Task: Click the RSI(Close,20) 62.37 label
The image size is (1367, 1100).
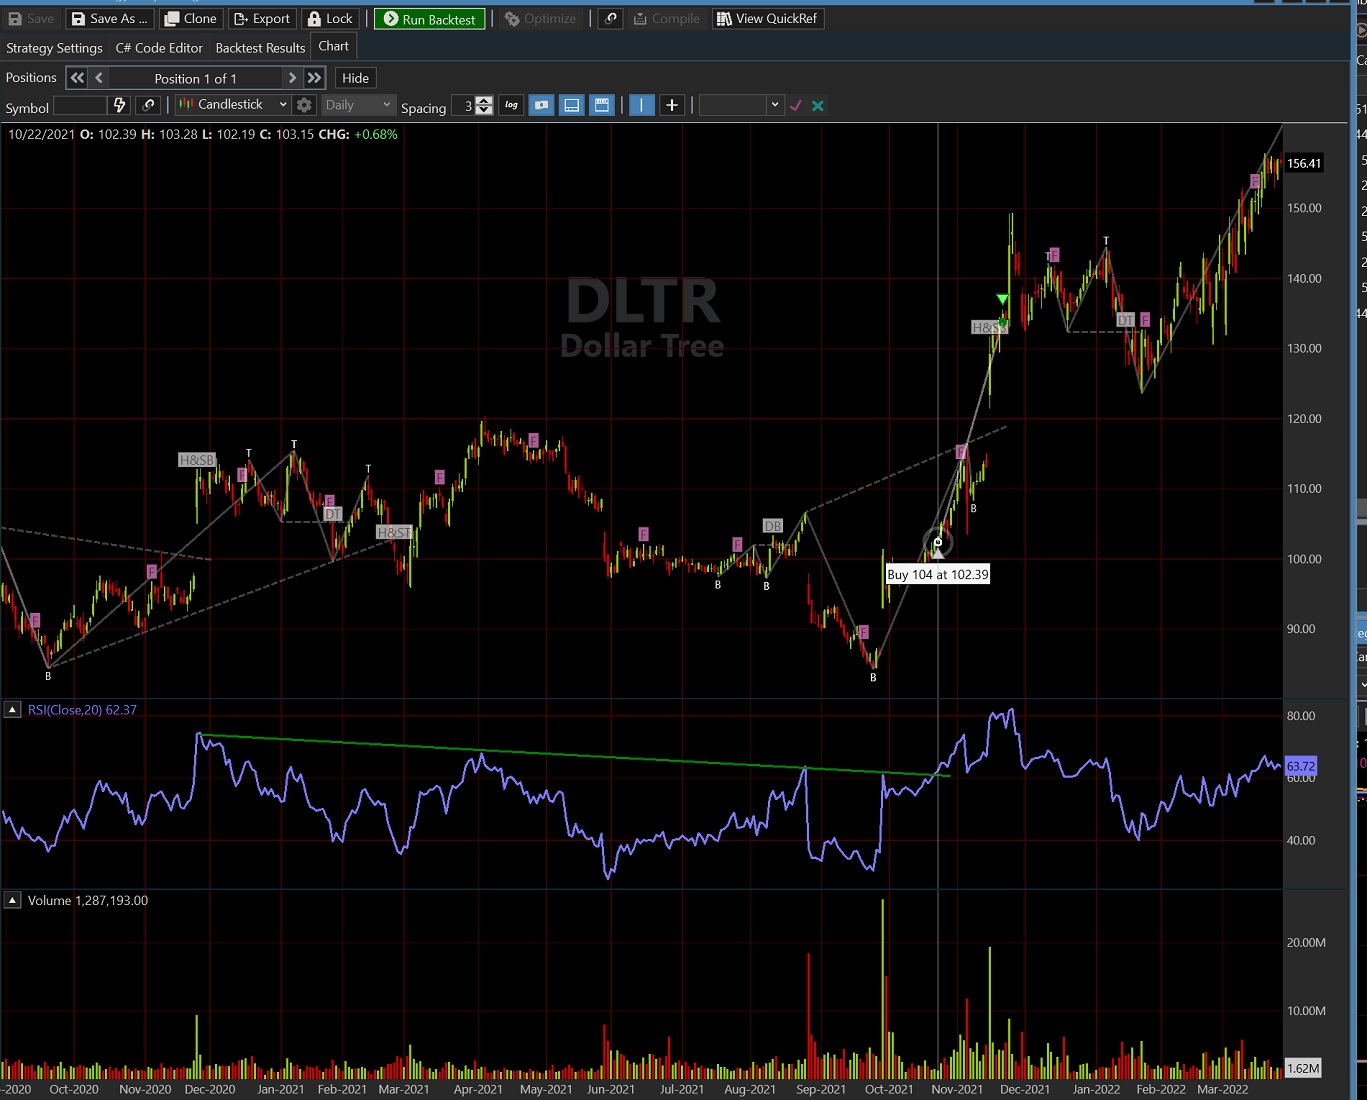Action: coord(82,710)
